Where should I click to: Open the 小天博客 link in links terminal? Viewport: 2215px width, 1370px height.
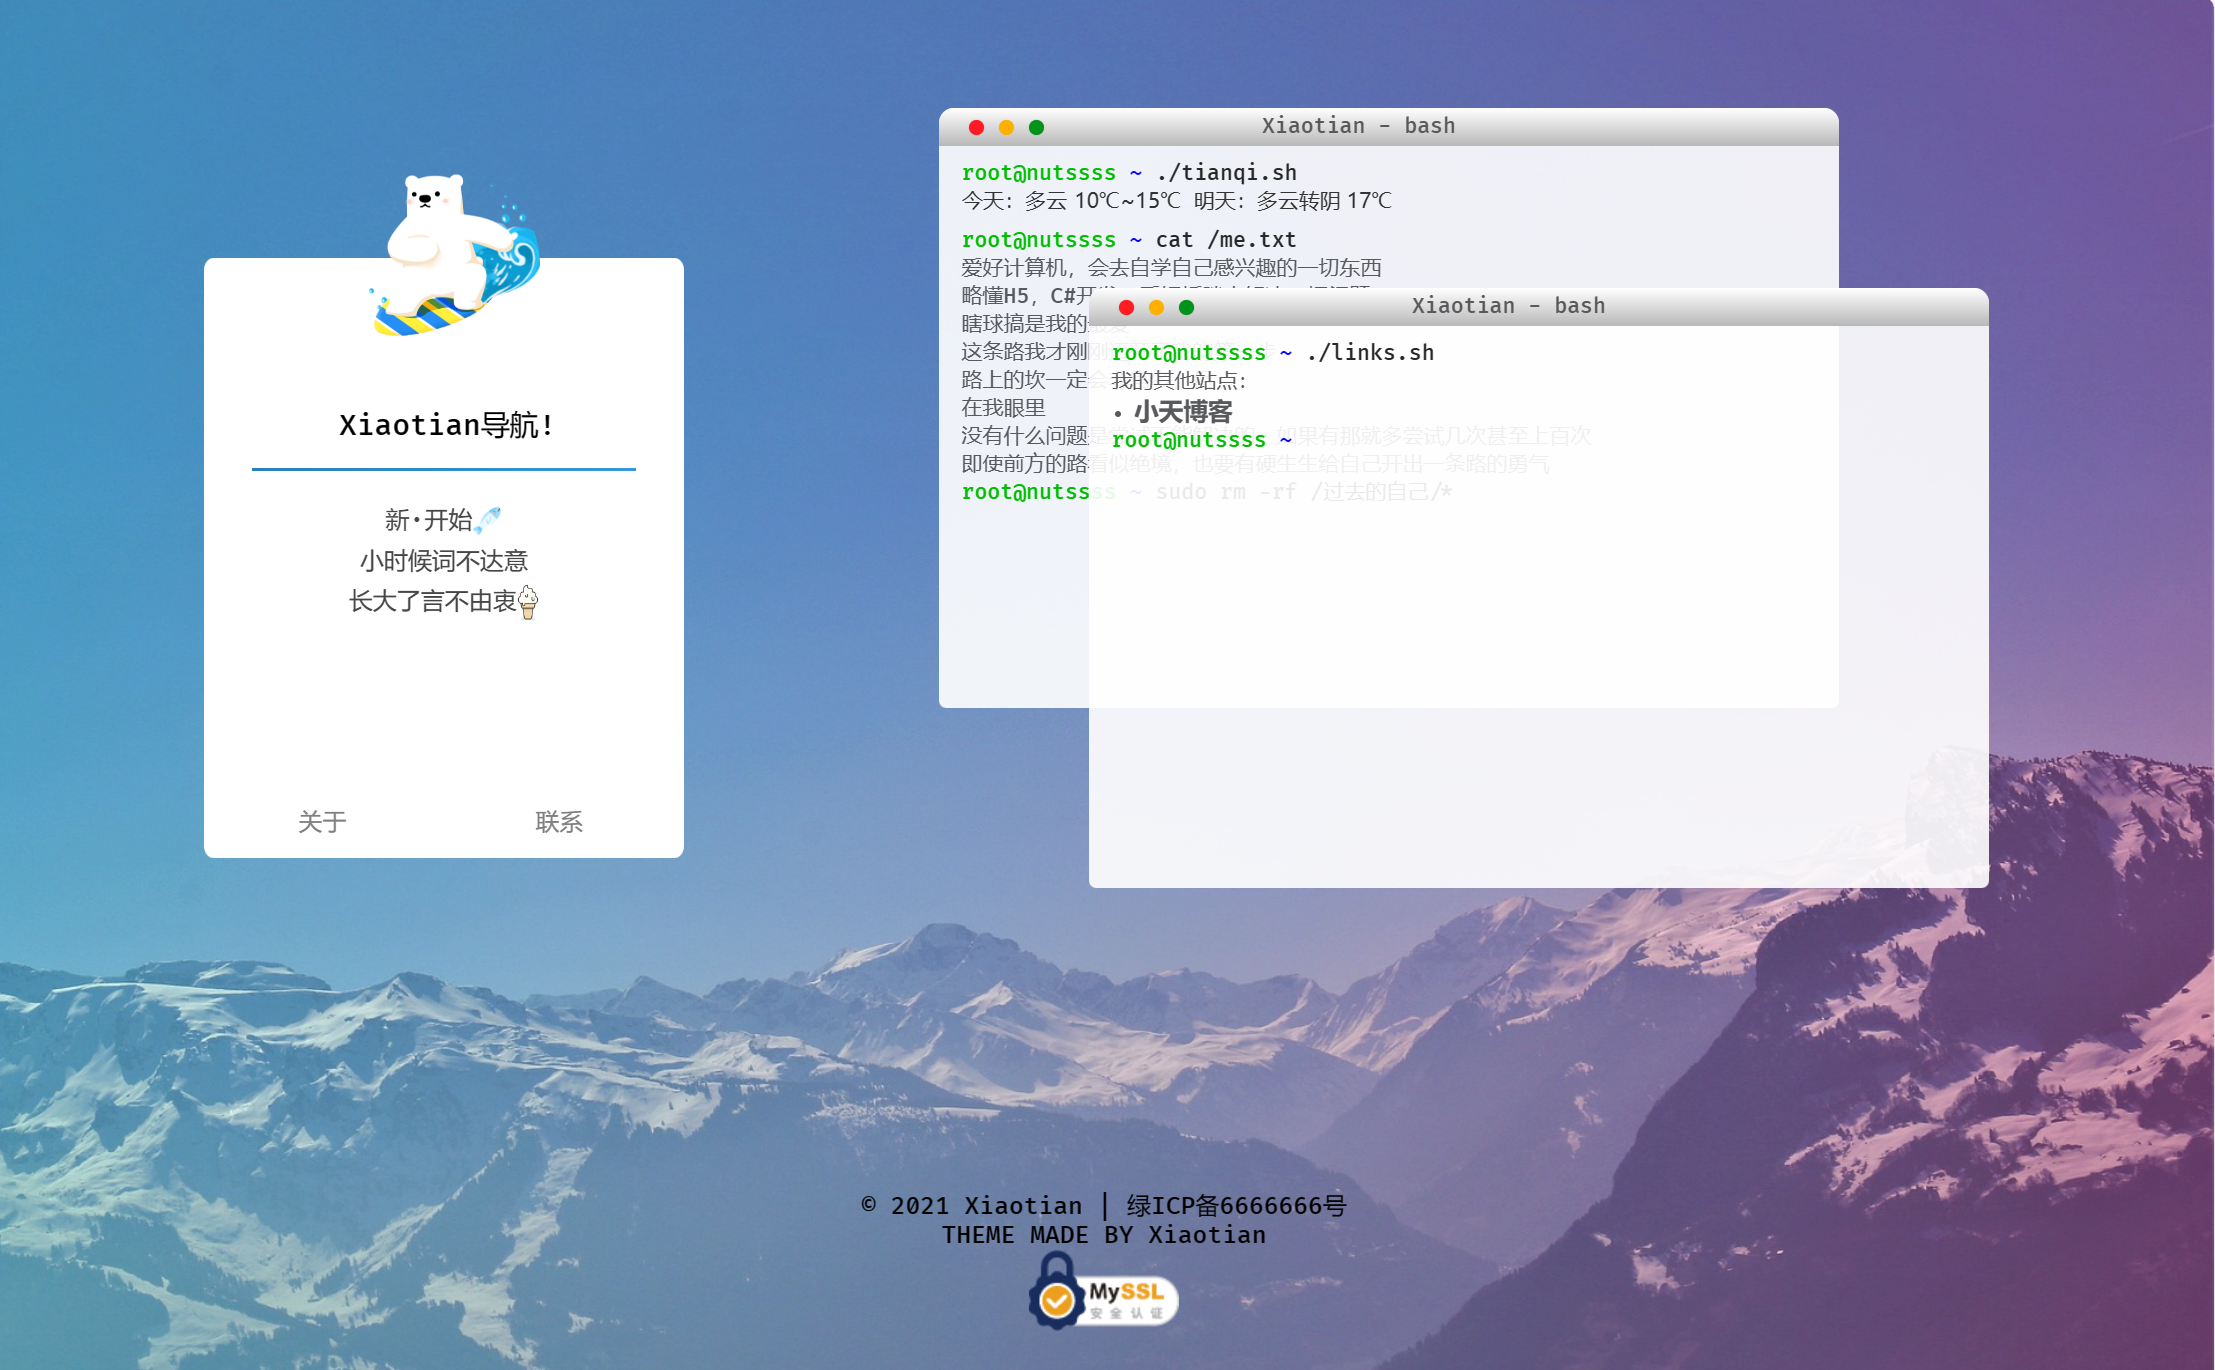(1183, 412)
